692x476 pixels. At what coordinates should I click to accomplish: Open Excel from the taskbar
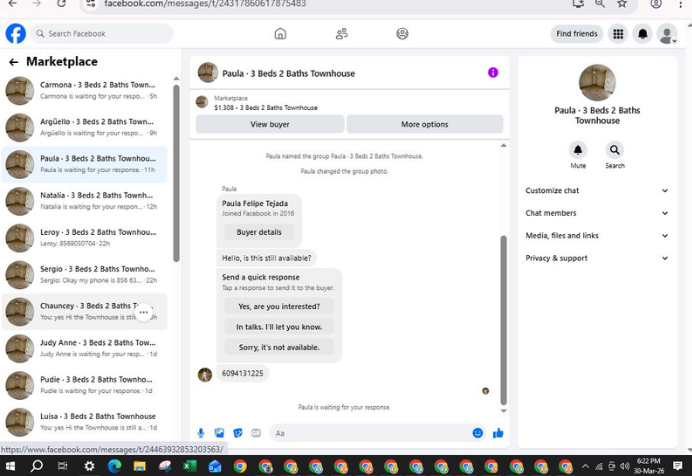point(190,466)
